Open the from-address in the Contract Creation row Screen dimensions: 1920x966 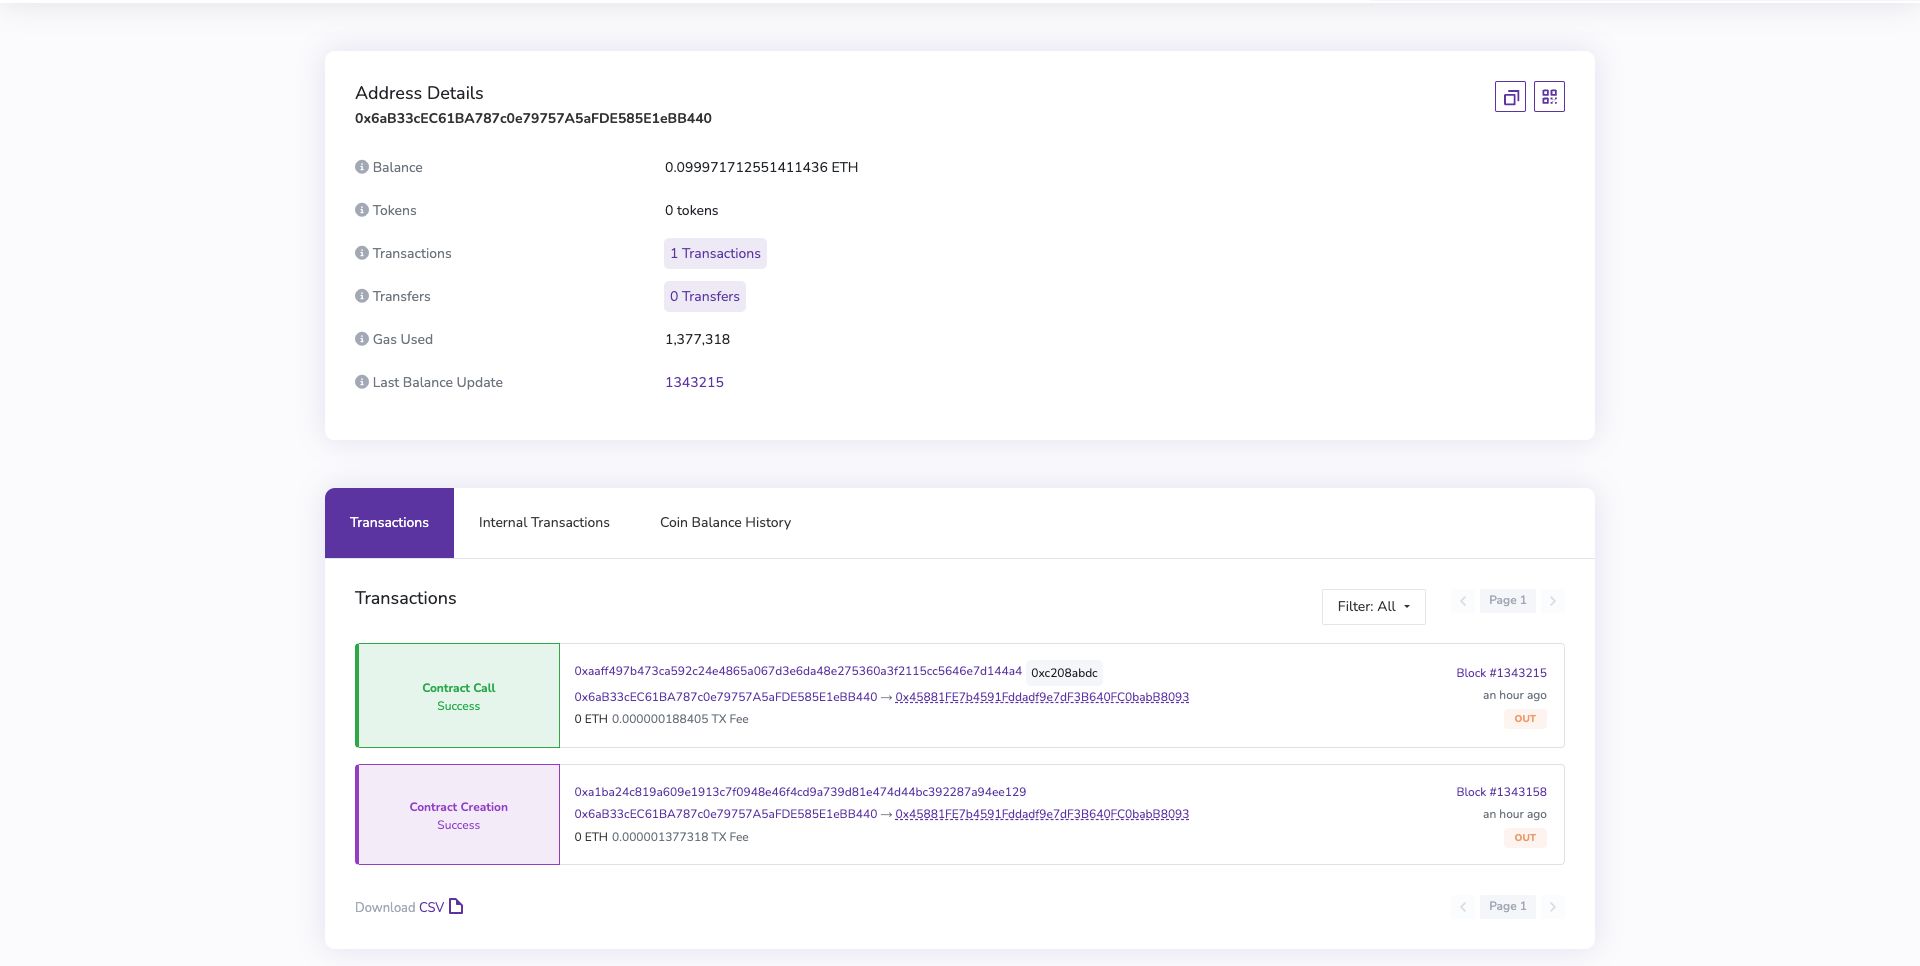[x=725, y=814]
